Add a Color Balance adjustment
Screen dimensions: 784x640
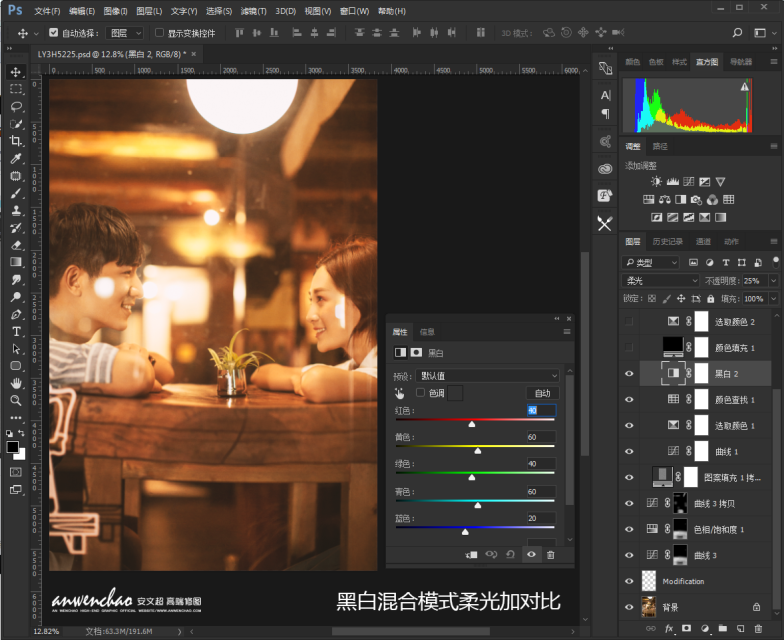point(664,200)
